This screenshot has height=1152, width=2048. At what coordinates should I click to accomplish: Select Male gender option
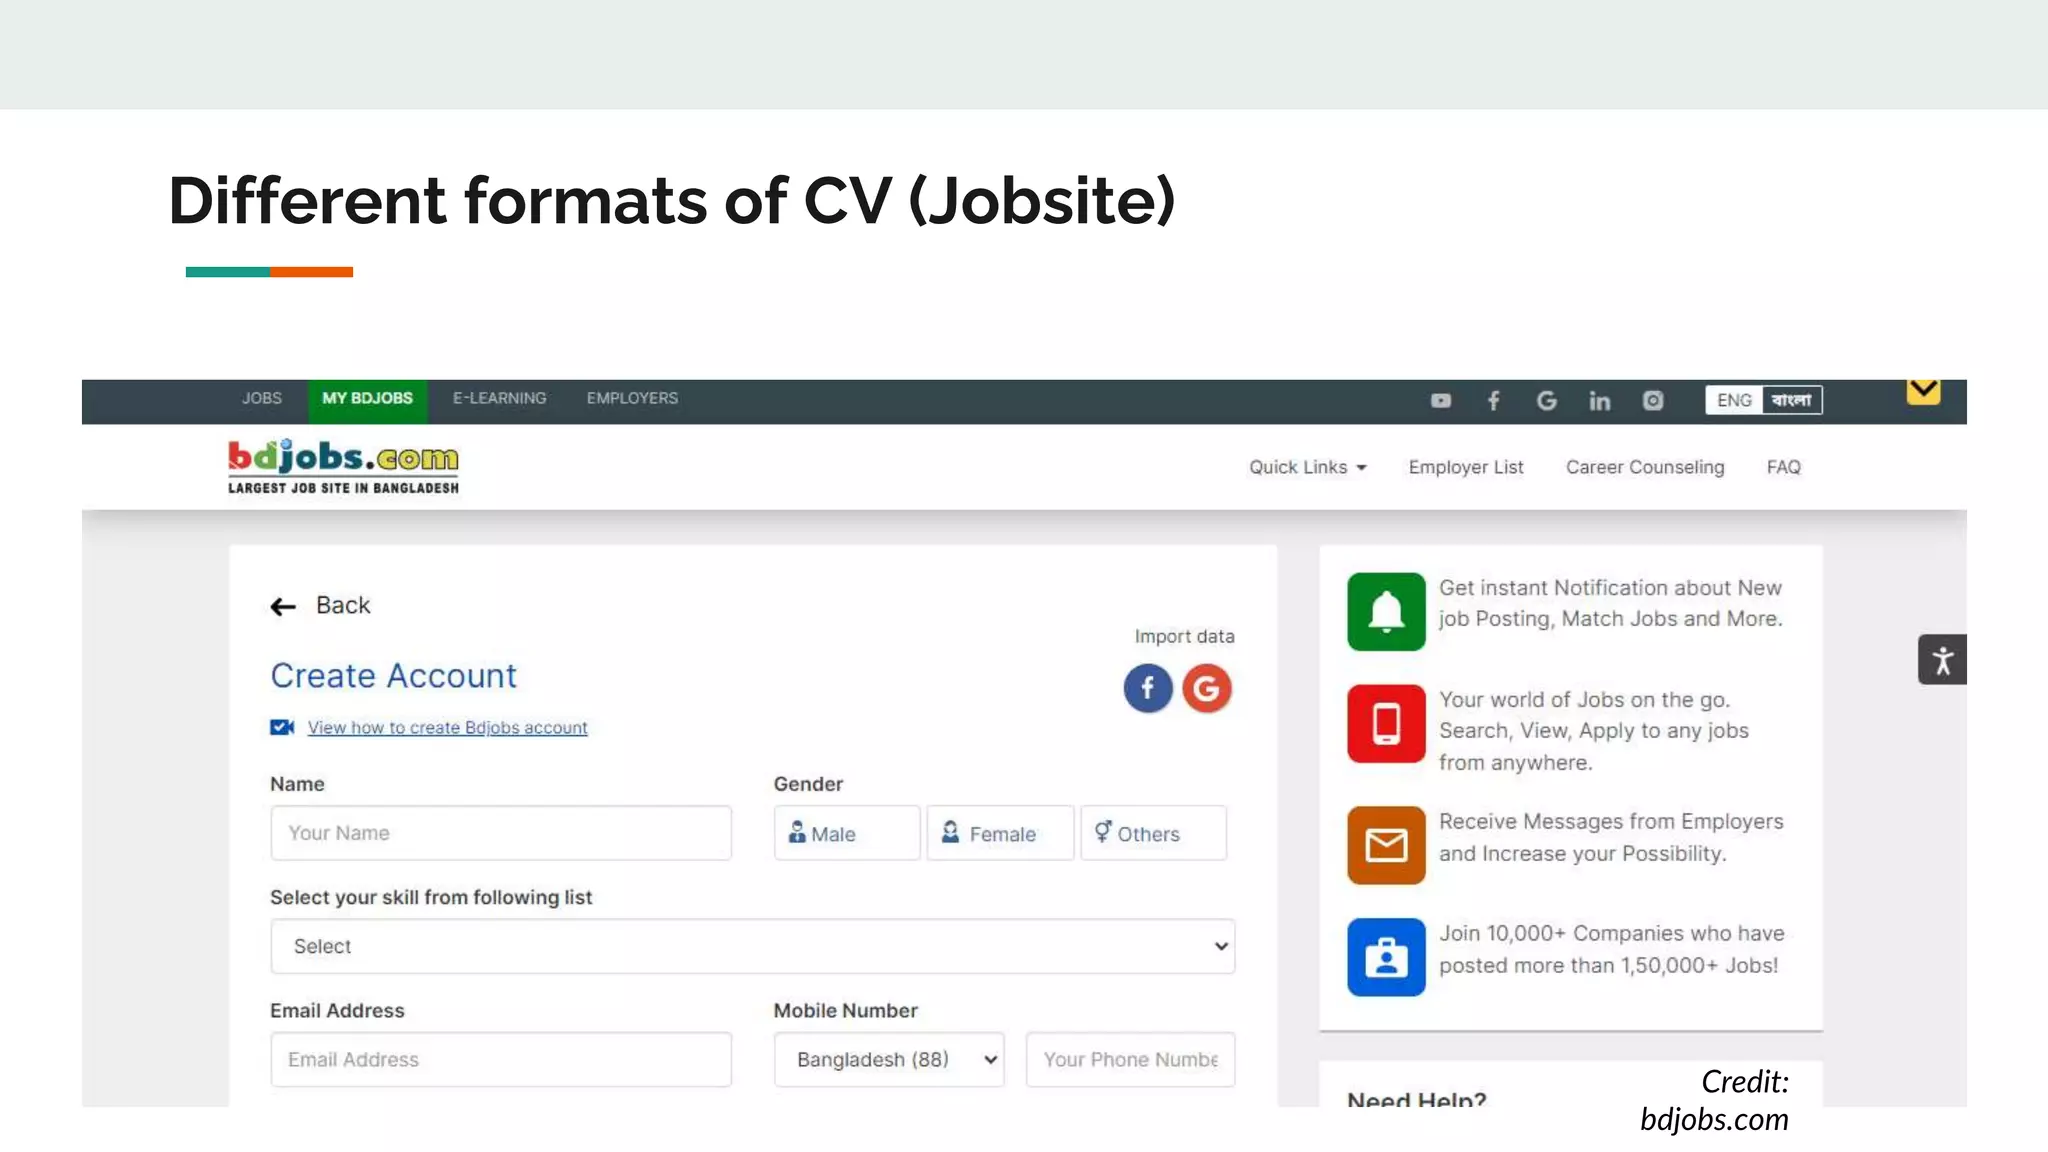pos(846,833)
